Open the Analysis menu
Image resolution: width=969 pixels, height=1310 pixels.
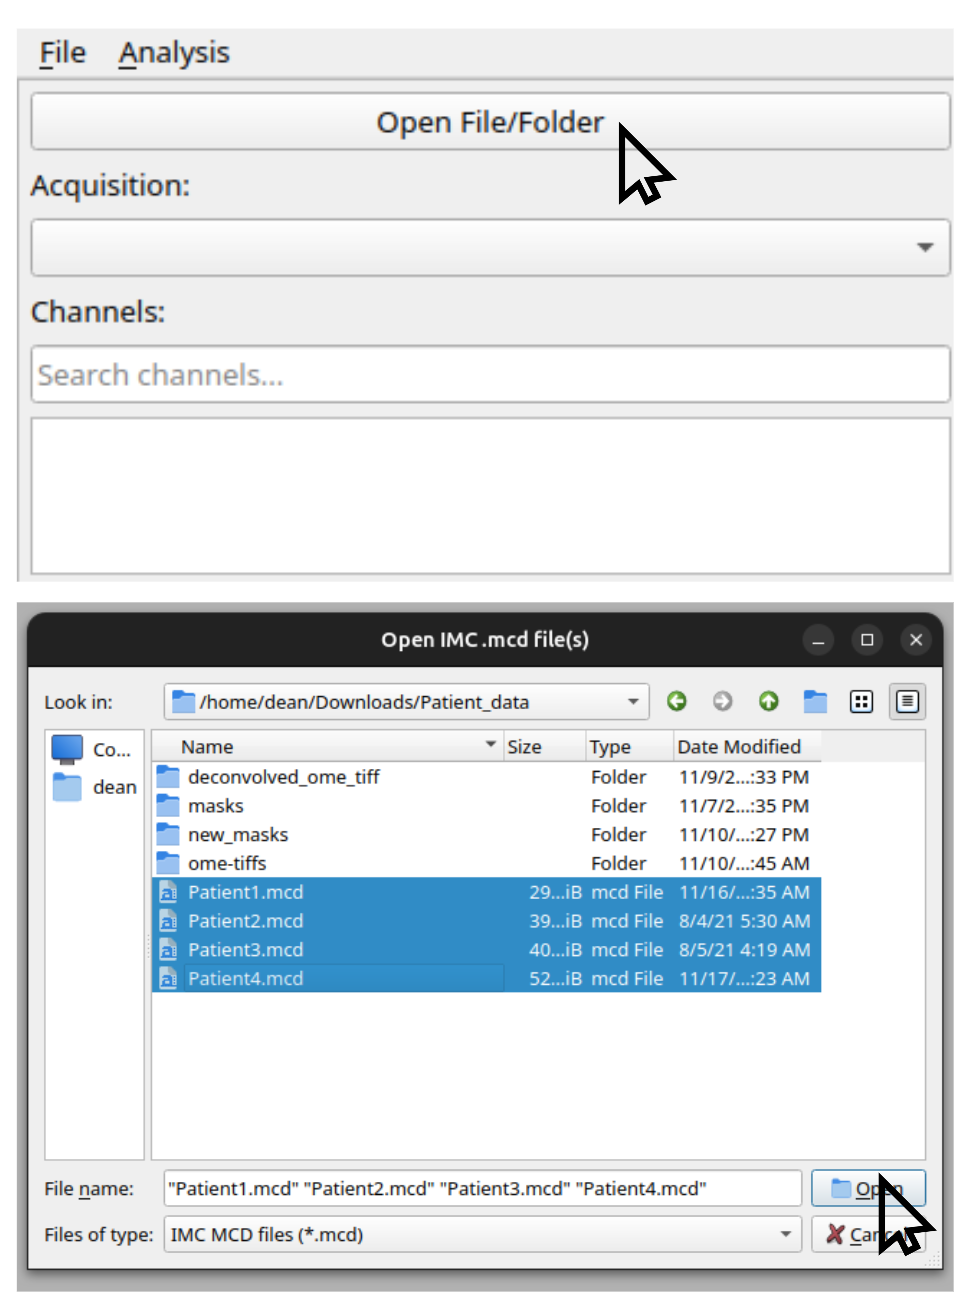tap(174, 52)
